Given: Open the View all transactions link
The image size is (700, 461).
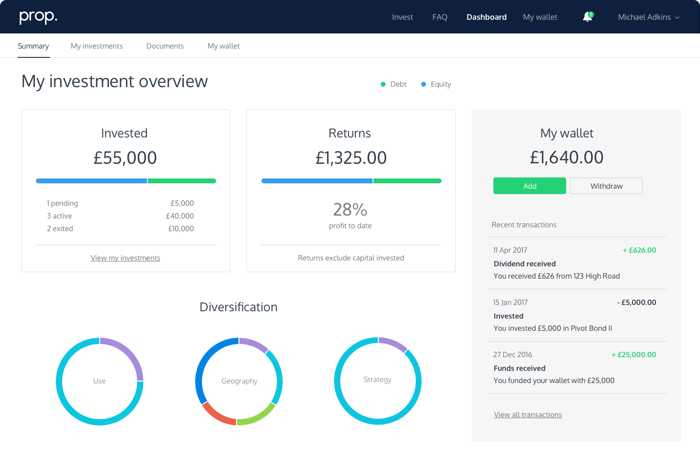Looking at the screenshot, I should (527, 414).
